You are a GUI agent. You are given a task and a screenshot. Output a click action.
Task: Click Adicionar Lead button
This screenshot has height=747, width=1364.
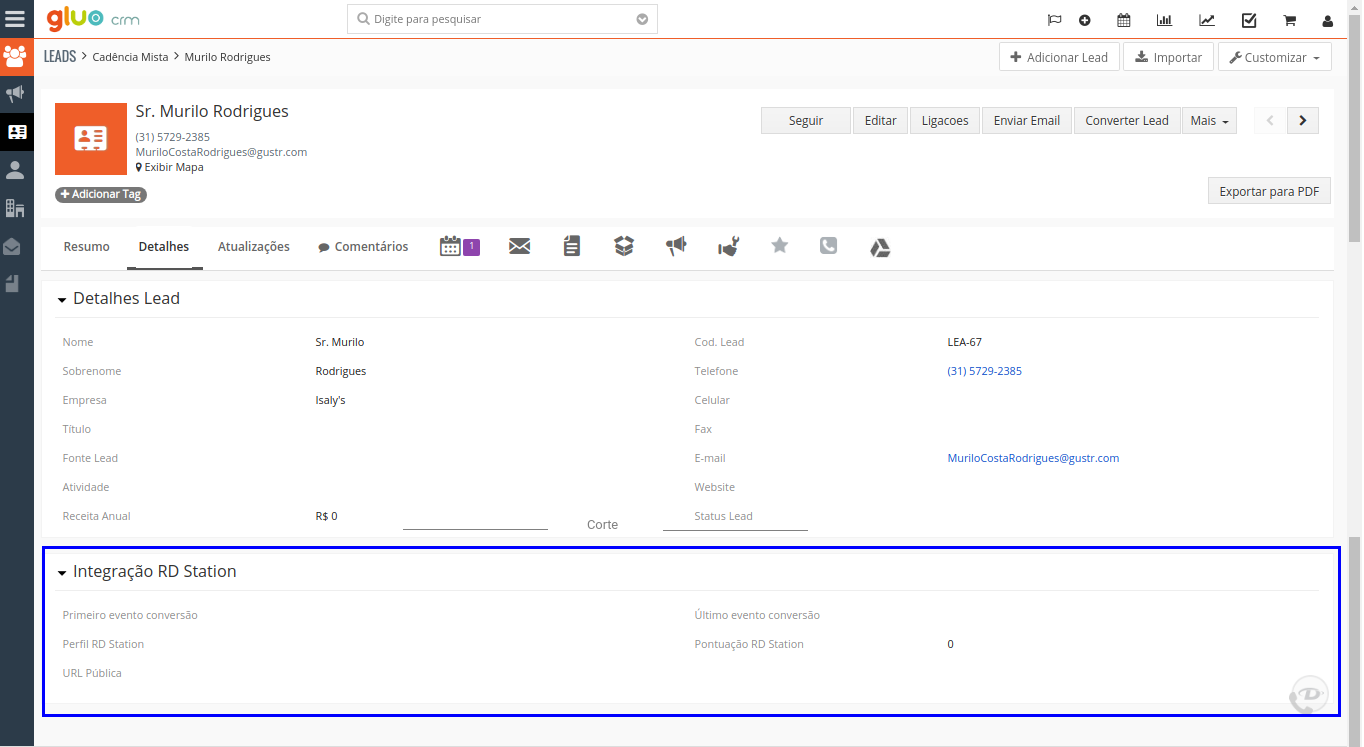coord(1059,57)
